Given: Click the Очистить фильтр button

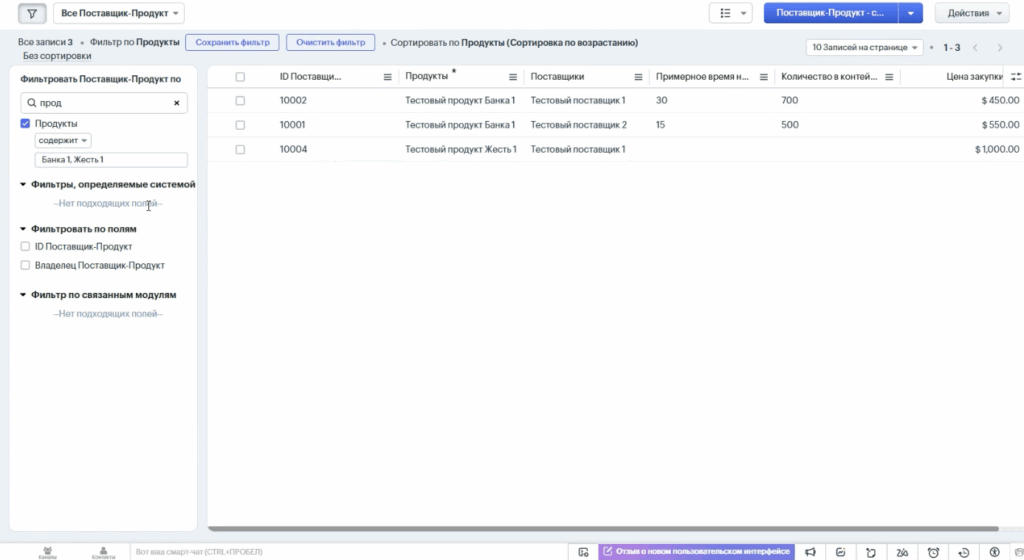Looking at the screenshot, I should click(330, 43).
